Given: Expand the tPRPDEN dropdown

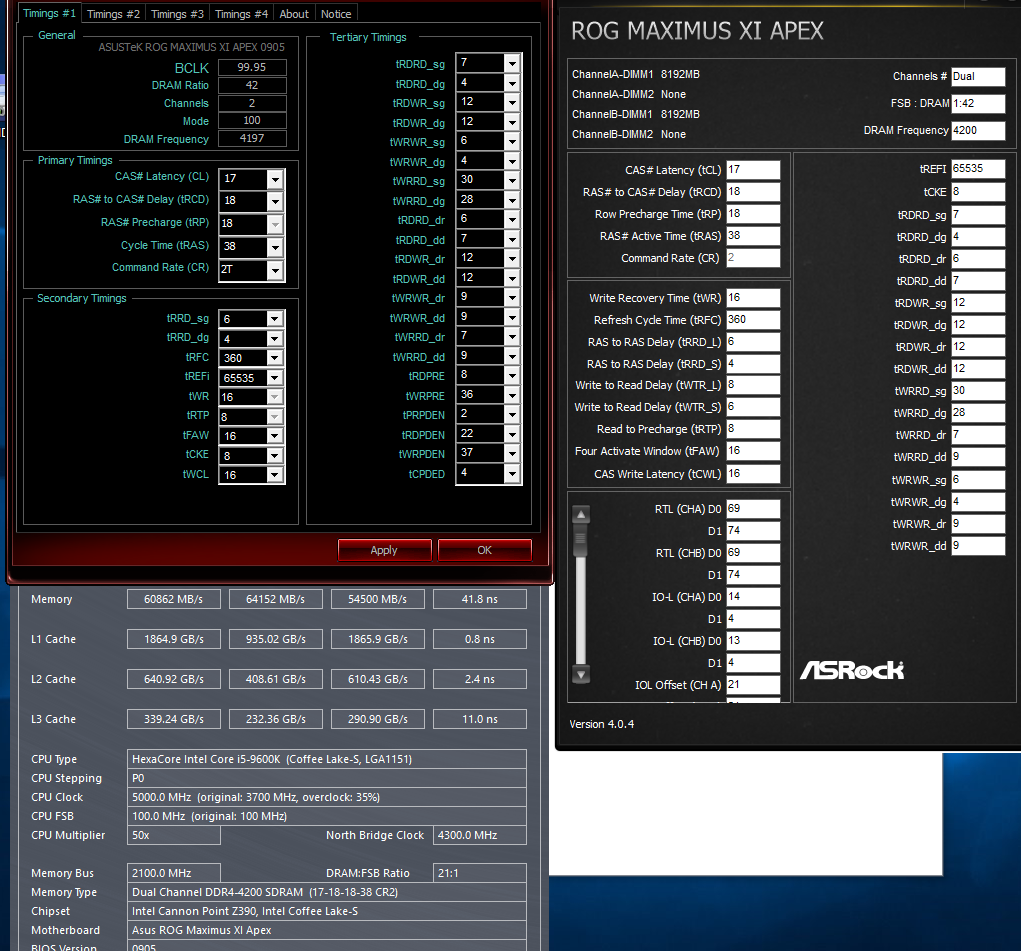Looking at the screenshot, I should click(x=512, y=414).
